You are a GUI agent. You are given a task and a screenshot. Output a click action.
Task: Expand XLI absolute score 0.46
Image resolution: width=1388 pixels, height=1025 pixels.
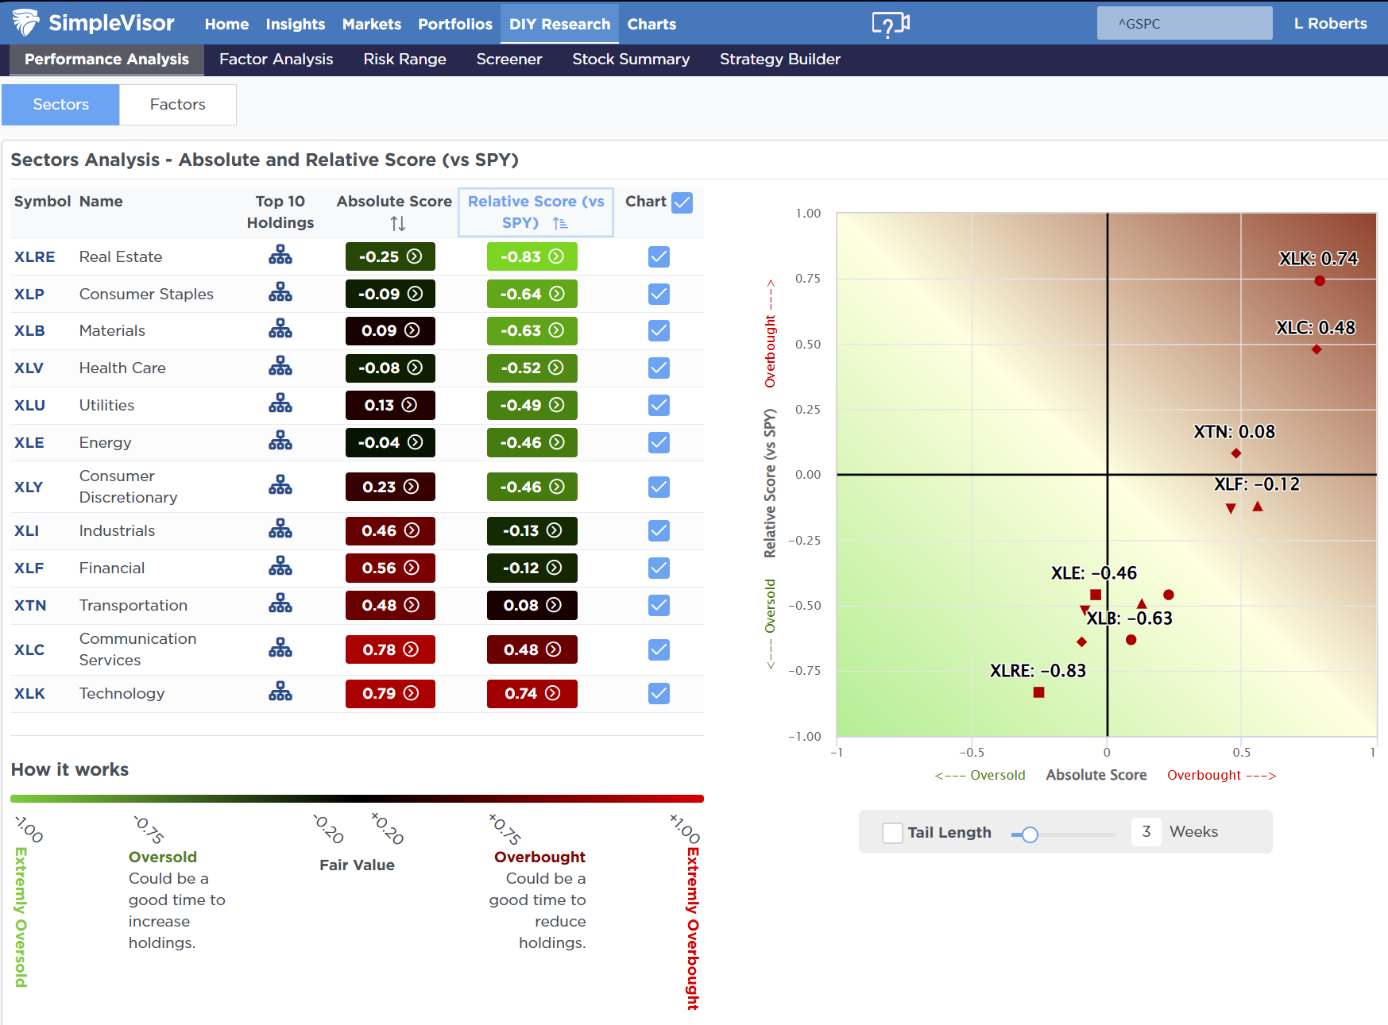390,530
